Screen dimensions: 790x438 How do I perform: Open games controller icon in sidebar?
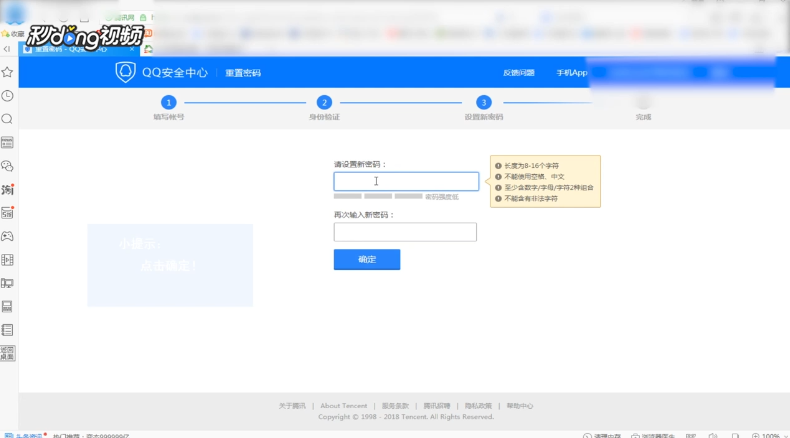[7, 236]
